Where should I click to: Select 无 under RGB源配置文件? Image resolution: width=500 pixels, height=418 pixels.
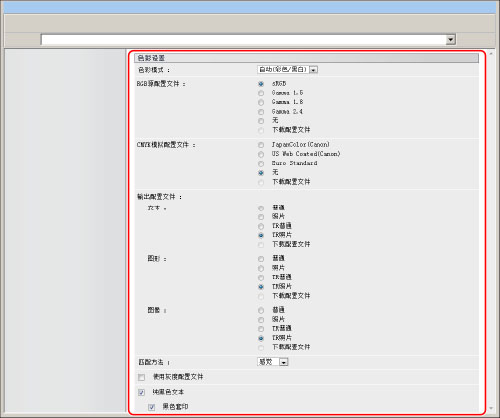click(x=261, y=121)
